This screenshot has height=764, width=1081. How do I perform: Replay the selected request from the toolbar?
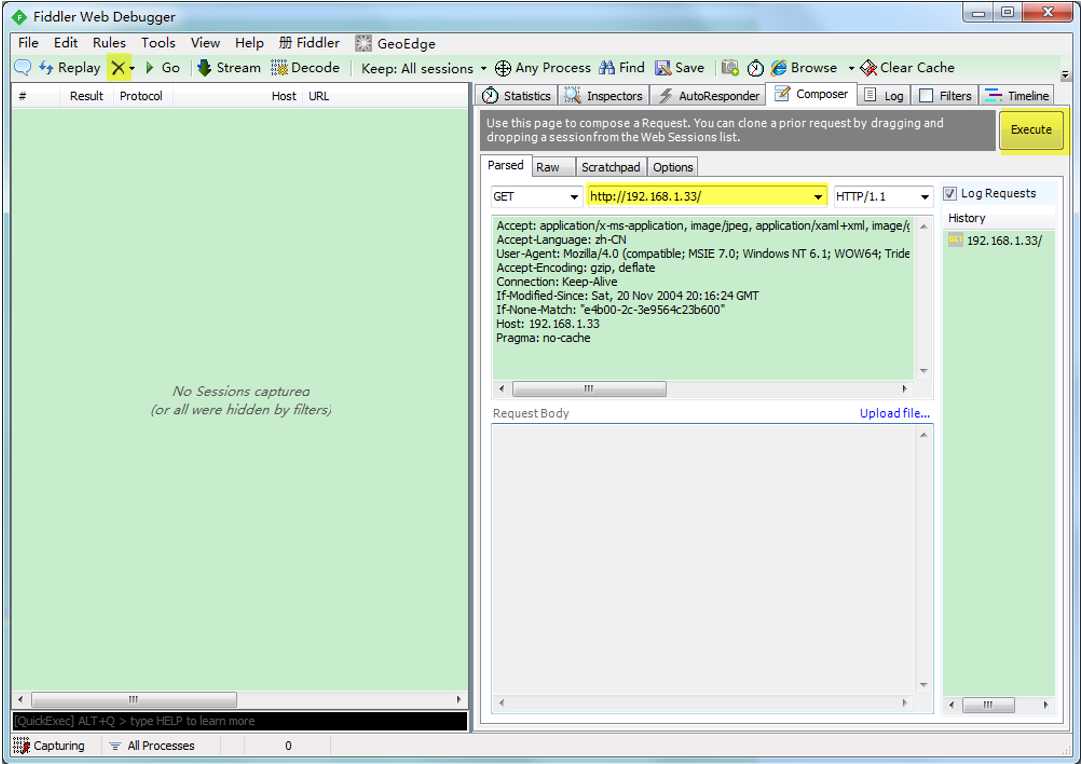pos(70,68)
